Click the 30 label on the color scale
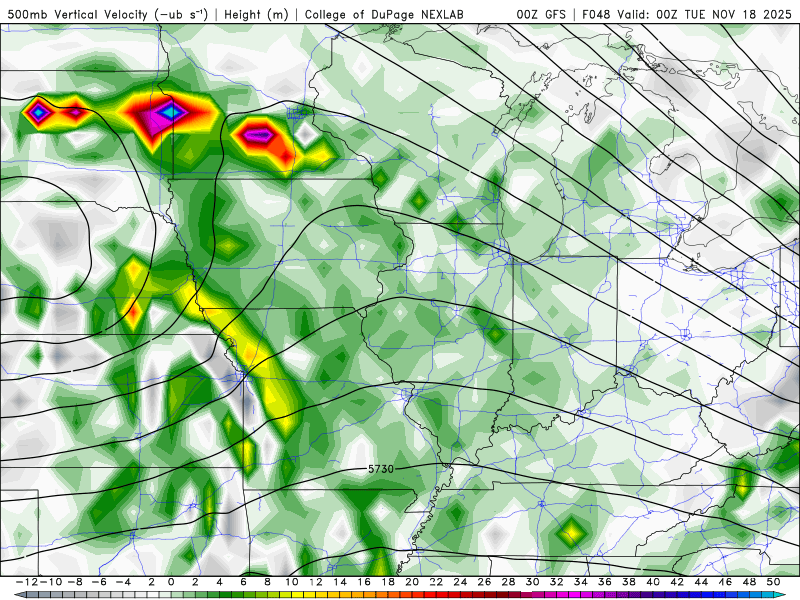800x600 pixels. [x=532, y=582]
